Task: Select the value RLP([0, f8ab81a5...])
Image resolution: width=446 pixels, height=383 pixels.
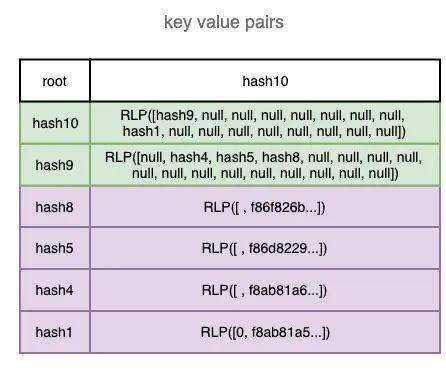Action: click(265, 332)
